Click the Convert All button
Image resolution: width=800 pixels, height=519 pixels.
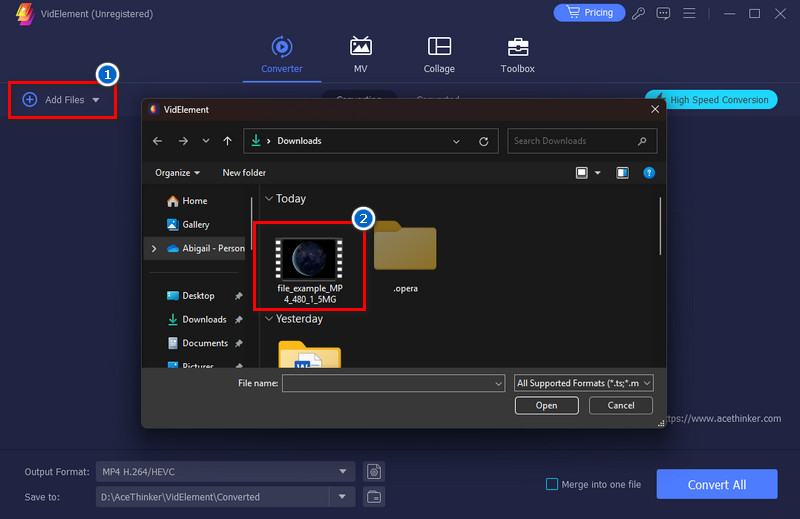point(717,484)
